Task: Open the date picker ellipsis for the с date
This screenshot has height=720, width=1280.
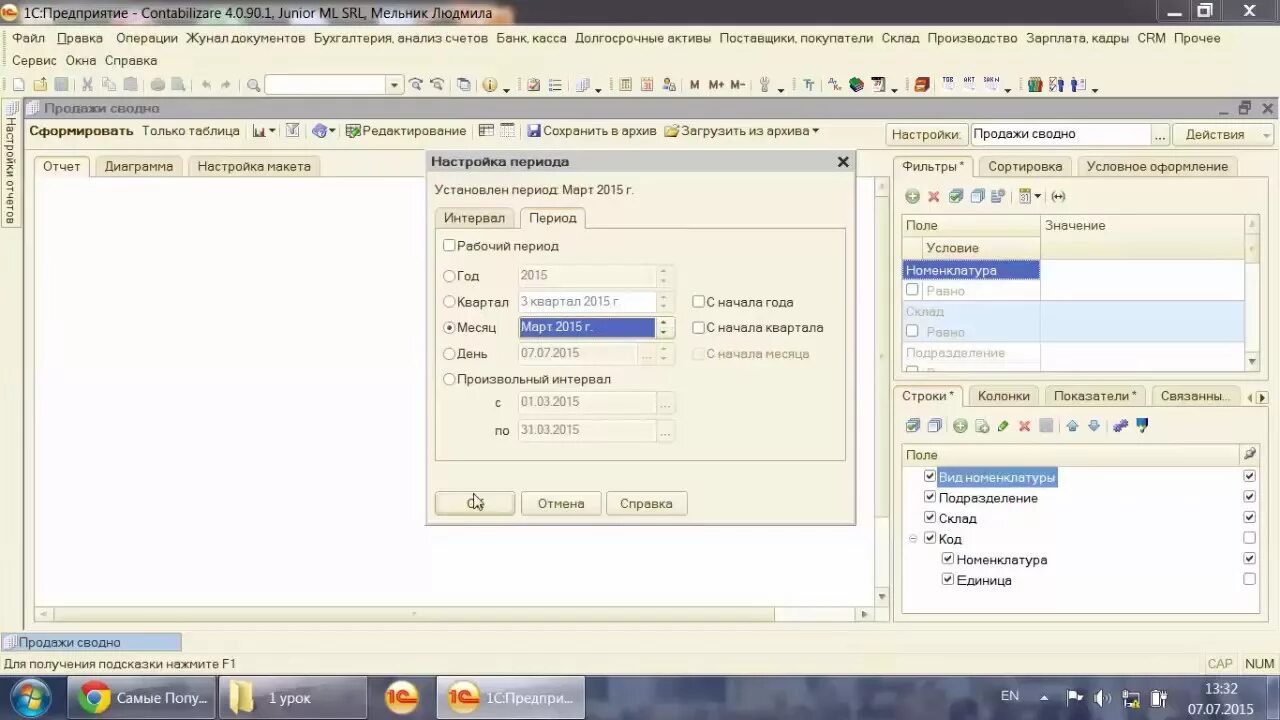Action: tap(665, 402)
